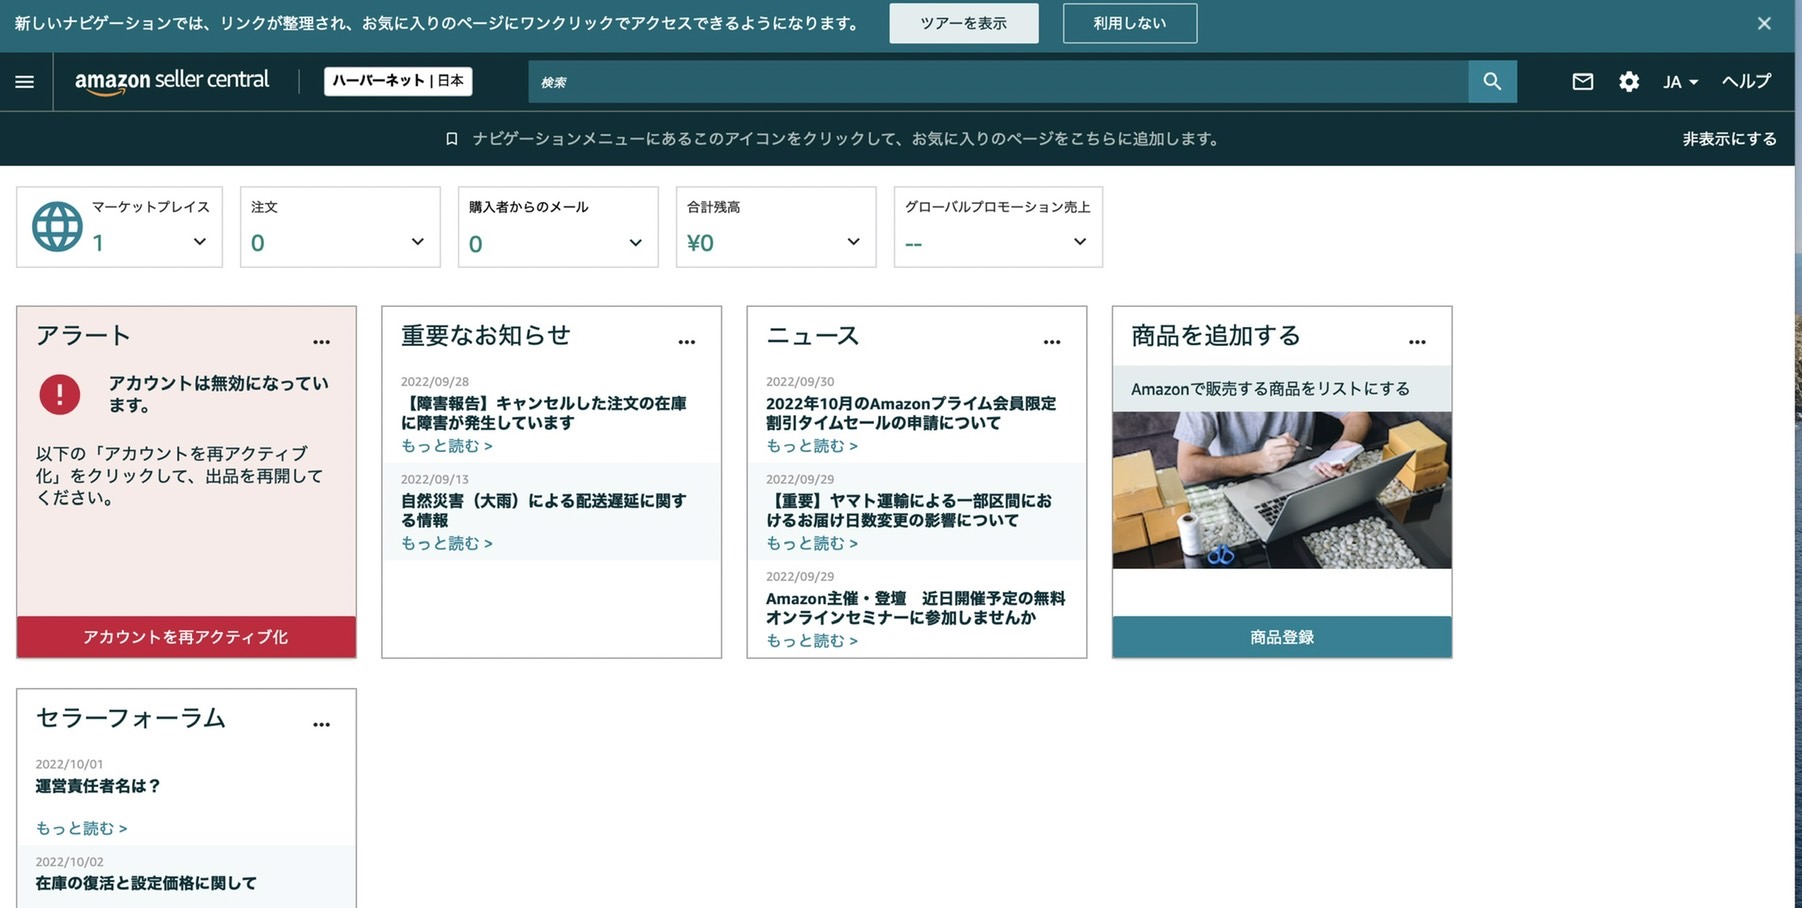Click the 自然災害（大雨）による配送遅延 headline

[544, 510]
